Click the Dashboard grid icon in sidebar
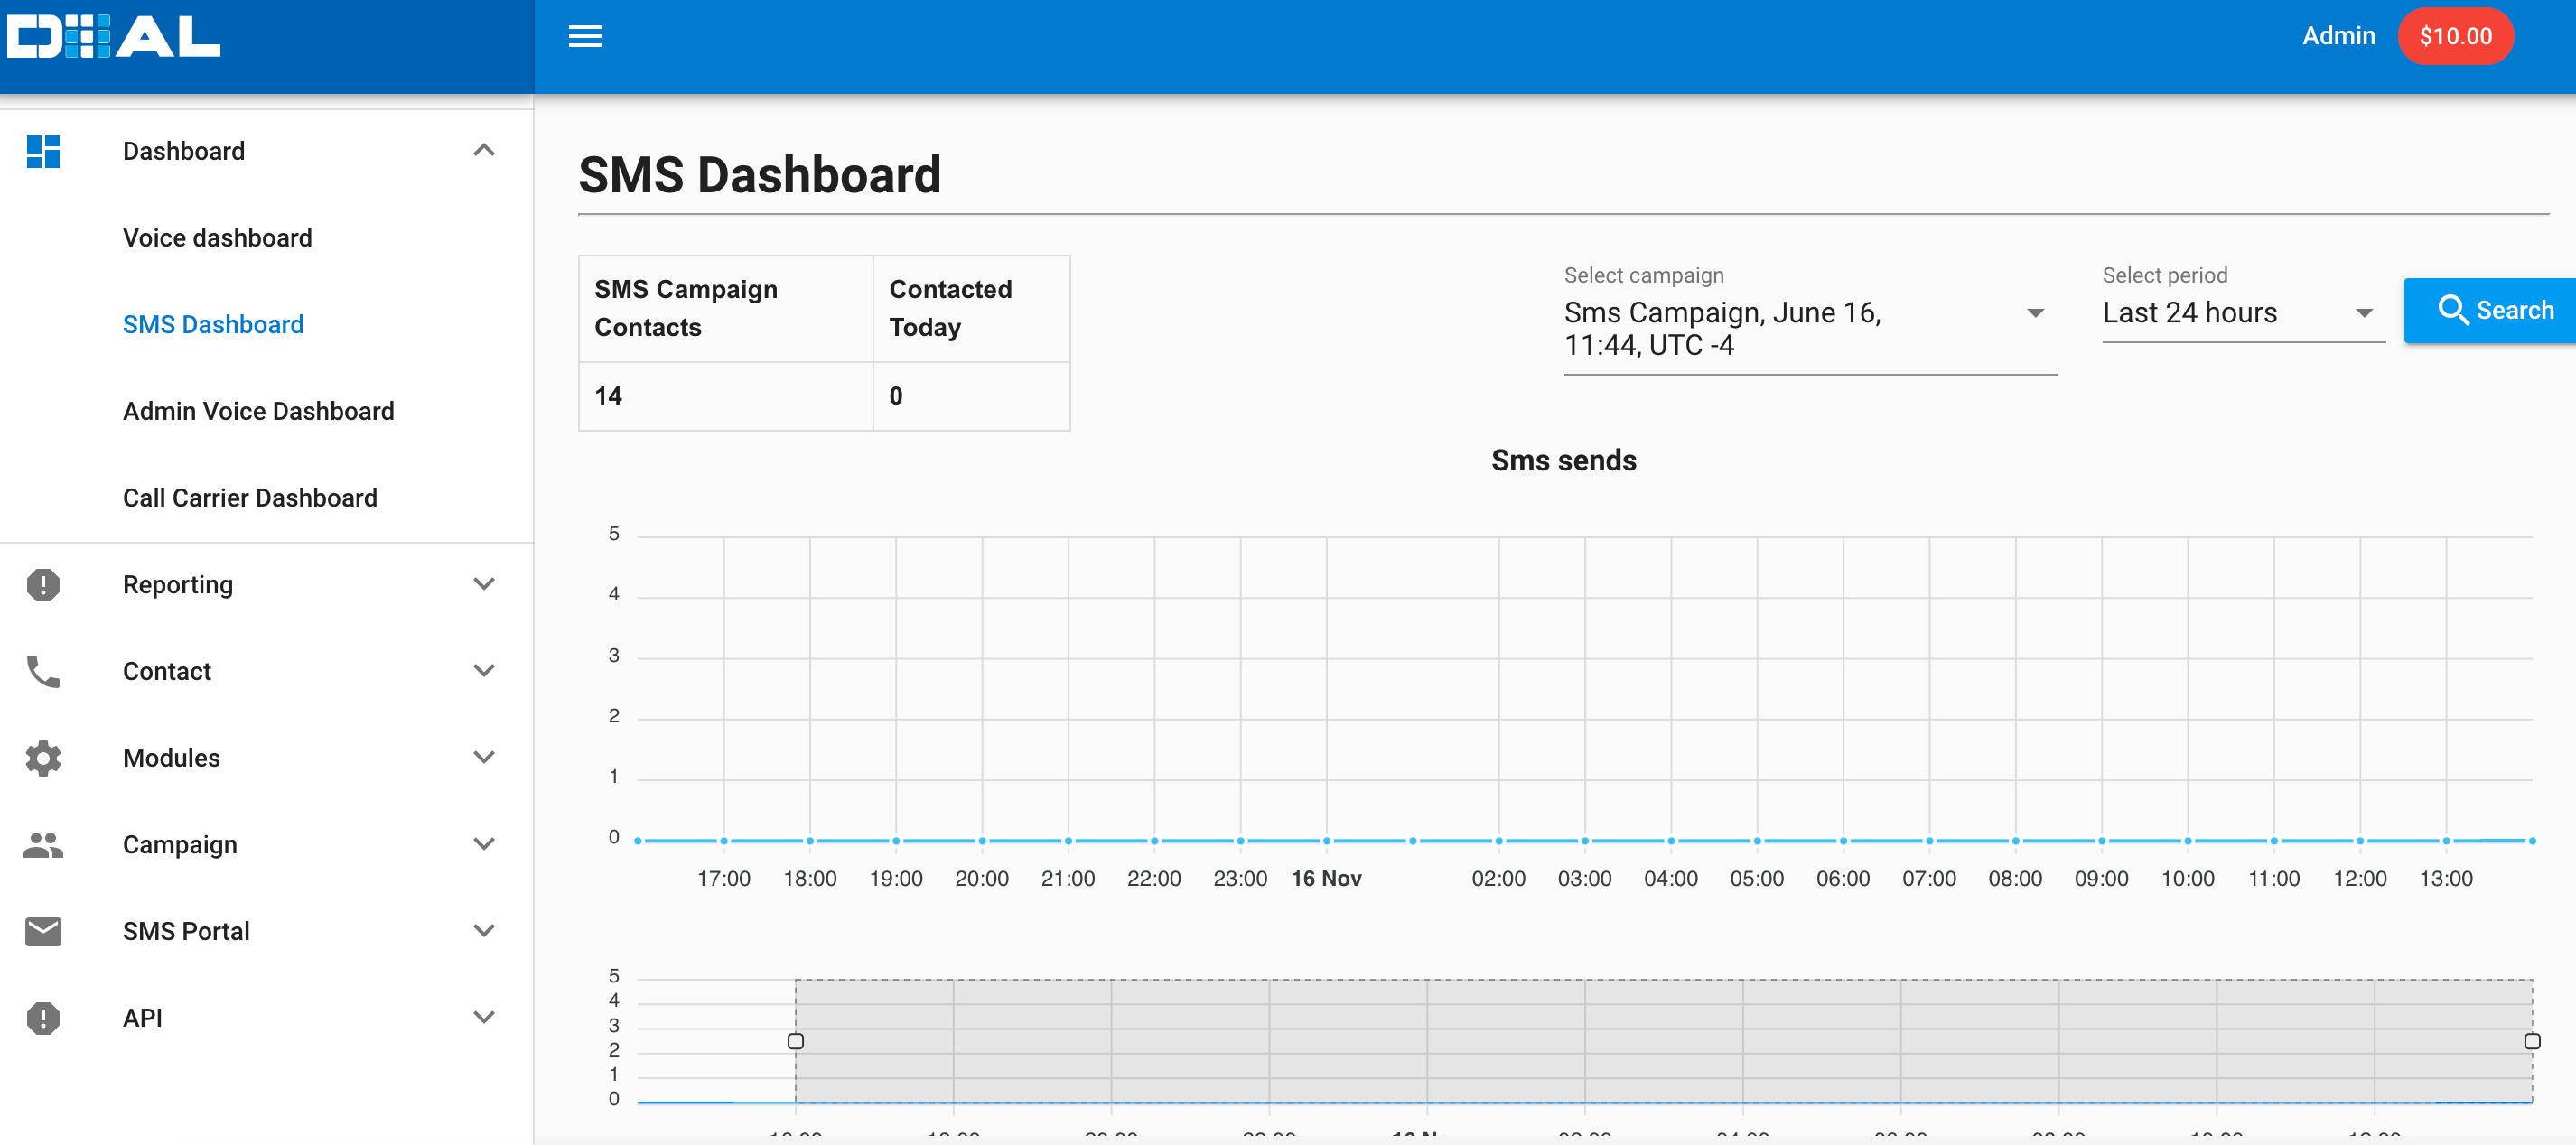The height and width of the screenshot is (1145, 2576). click(43, 151)
